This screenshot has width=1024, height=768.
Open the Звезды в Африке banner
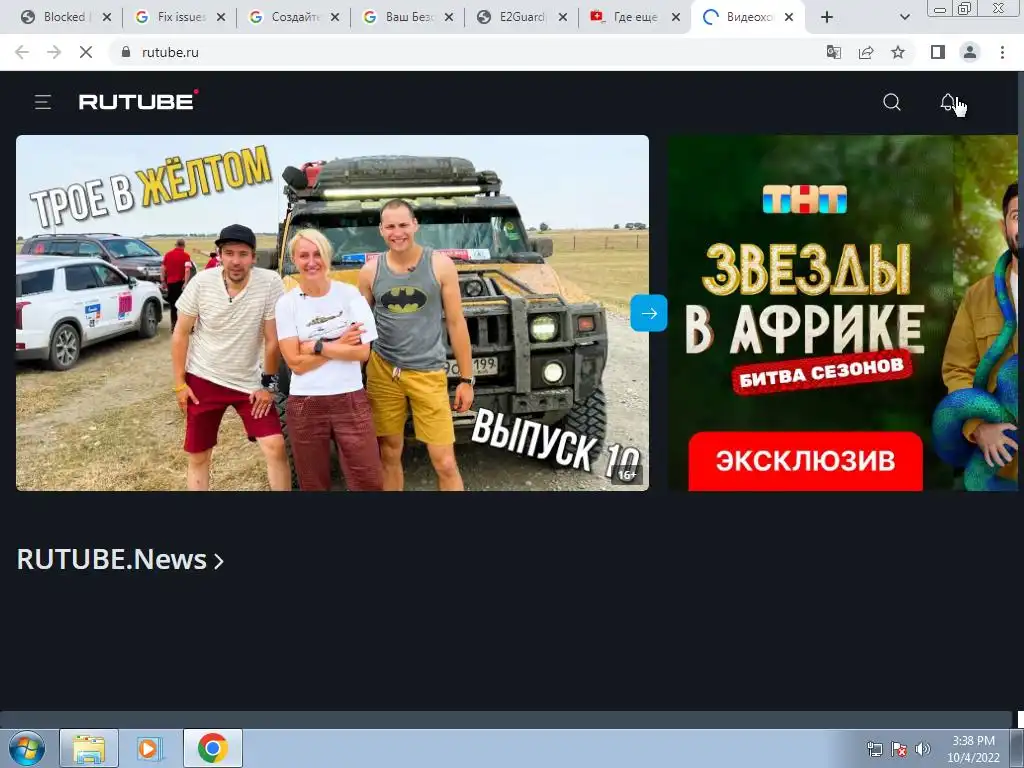click(x=842, y=313)
